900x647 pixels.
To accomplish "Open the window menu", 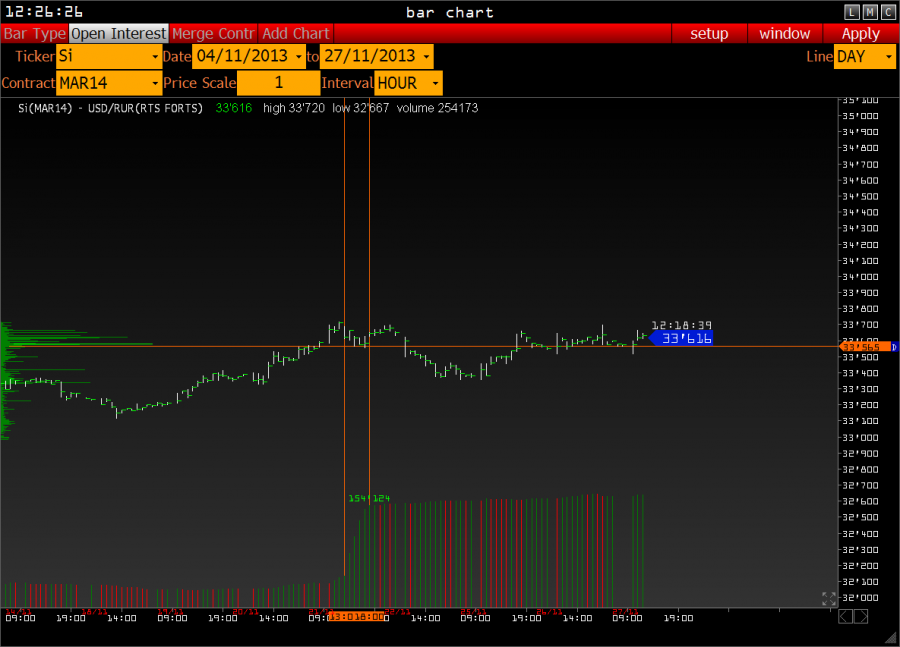I will tap(784, 33).
